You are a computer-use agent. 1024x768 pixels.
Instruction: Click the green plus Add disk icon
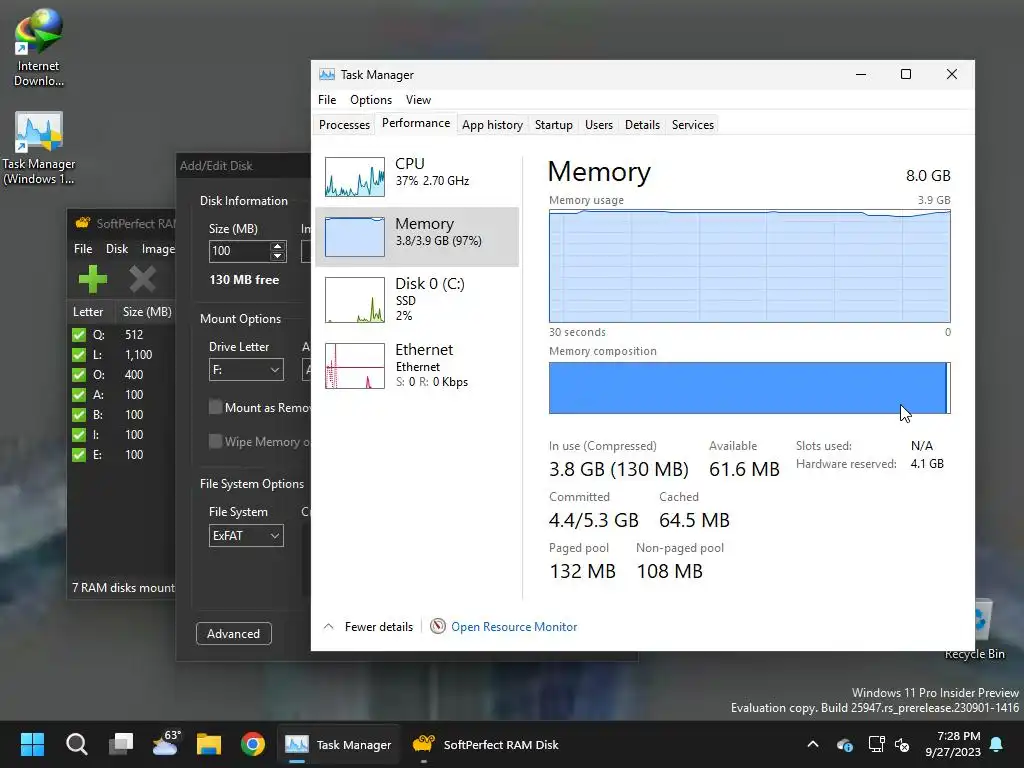(92, 280)
